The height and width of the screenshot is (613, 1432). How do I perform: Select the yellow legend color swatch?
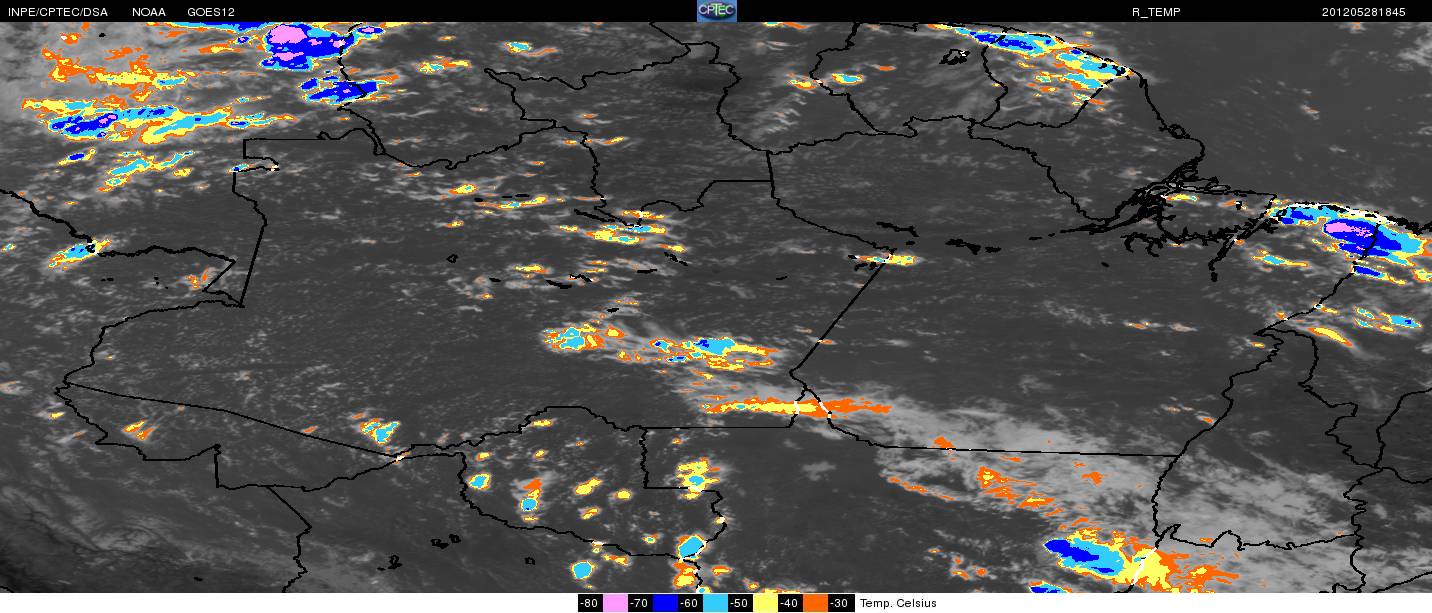coord(765,603)
